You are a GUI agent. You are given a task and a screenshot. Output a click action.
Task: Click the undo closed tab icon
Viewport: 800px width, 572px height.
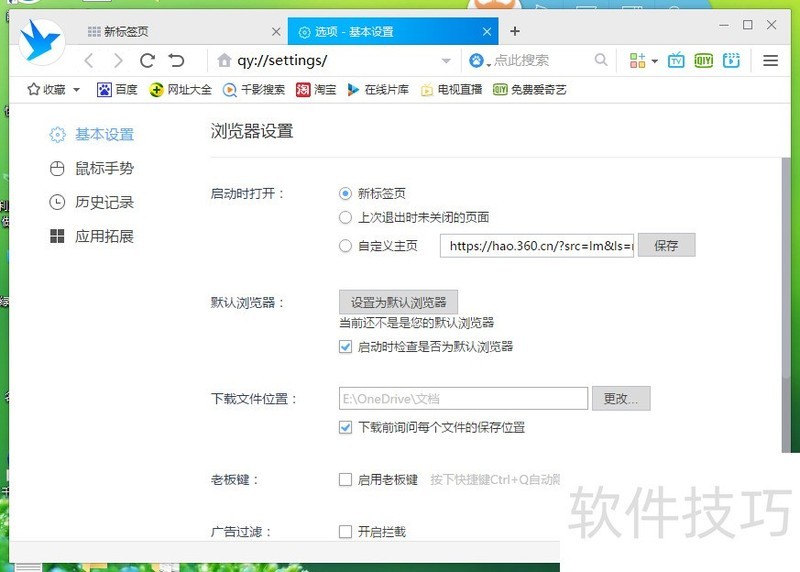[177, 61]
